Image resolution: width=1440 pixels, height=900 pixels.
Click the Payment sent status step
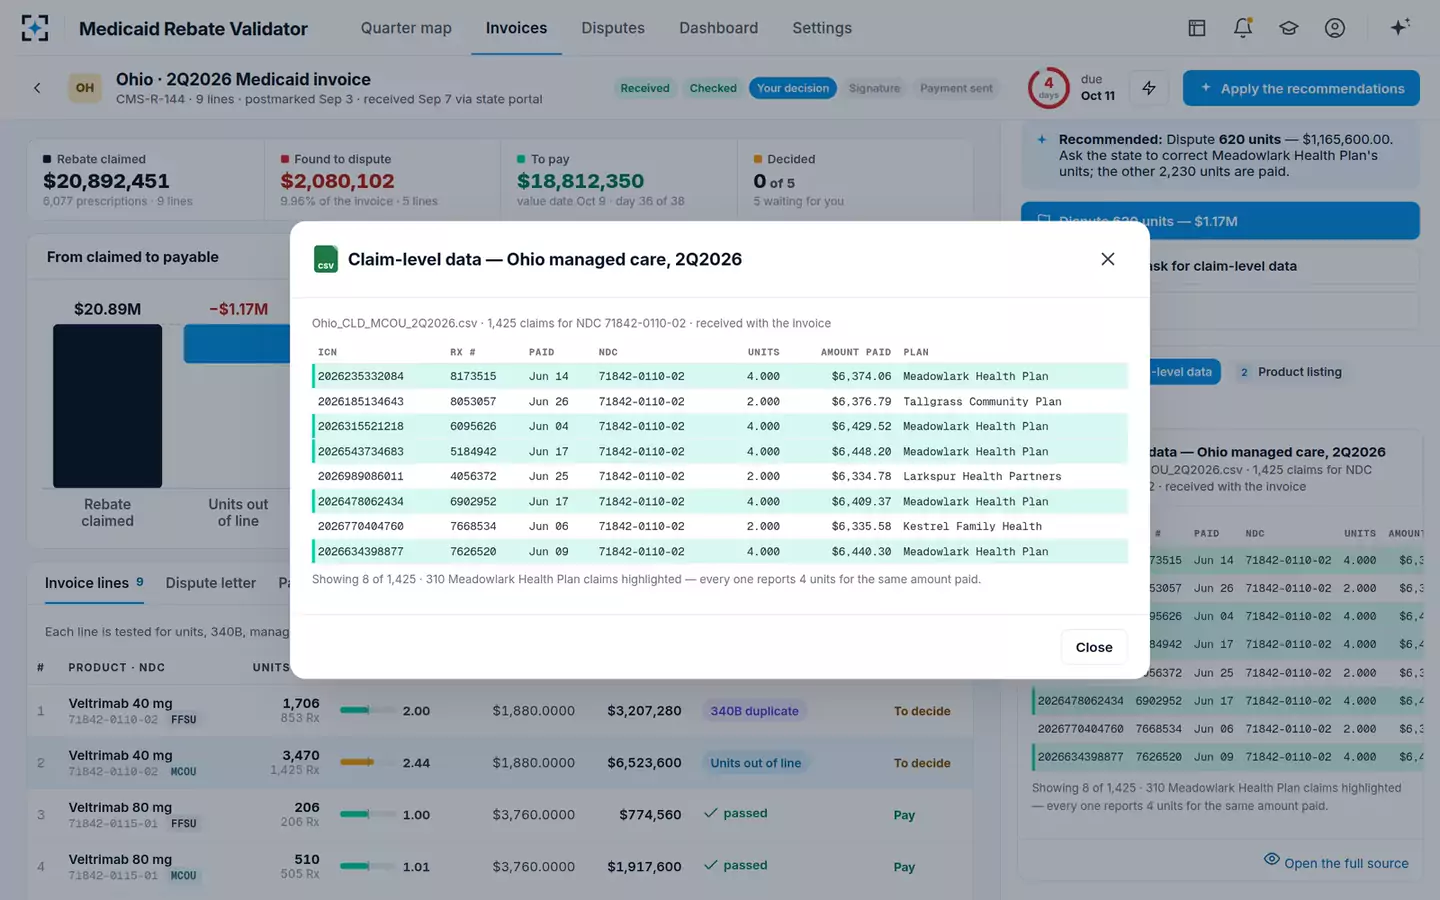point(956,88)
